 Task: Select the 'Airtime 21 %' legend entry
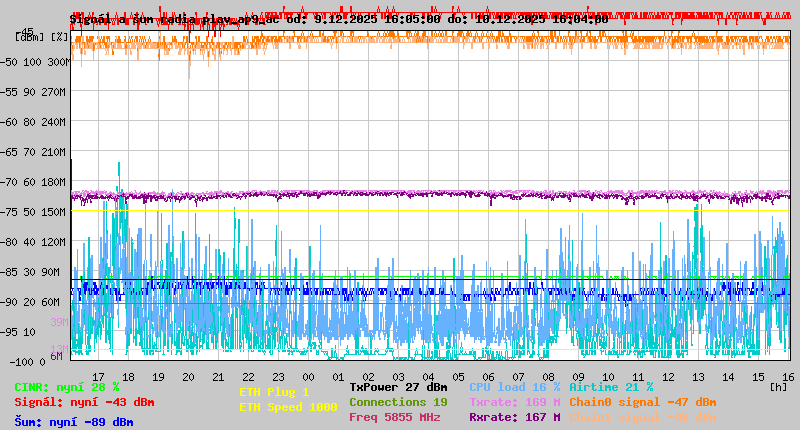pyautogui.click(x=611, y=387)
